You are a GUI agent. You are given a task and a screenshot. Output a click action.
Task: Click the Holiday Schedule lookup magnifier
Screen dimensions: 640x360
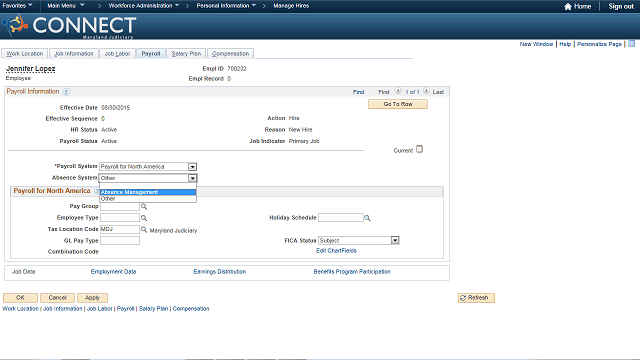click(367, 218)
